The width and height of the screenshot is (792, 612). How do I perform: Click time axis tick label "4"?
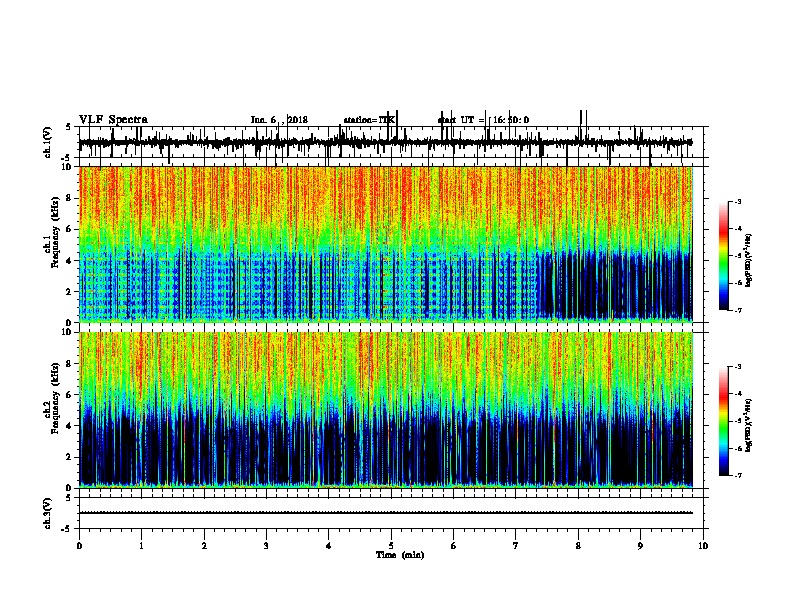coord(329,545)
